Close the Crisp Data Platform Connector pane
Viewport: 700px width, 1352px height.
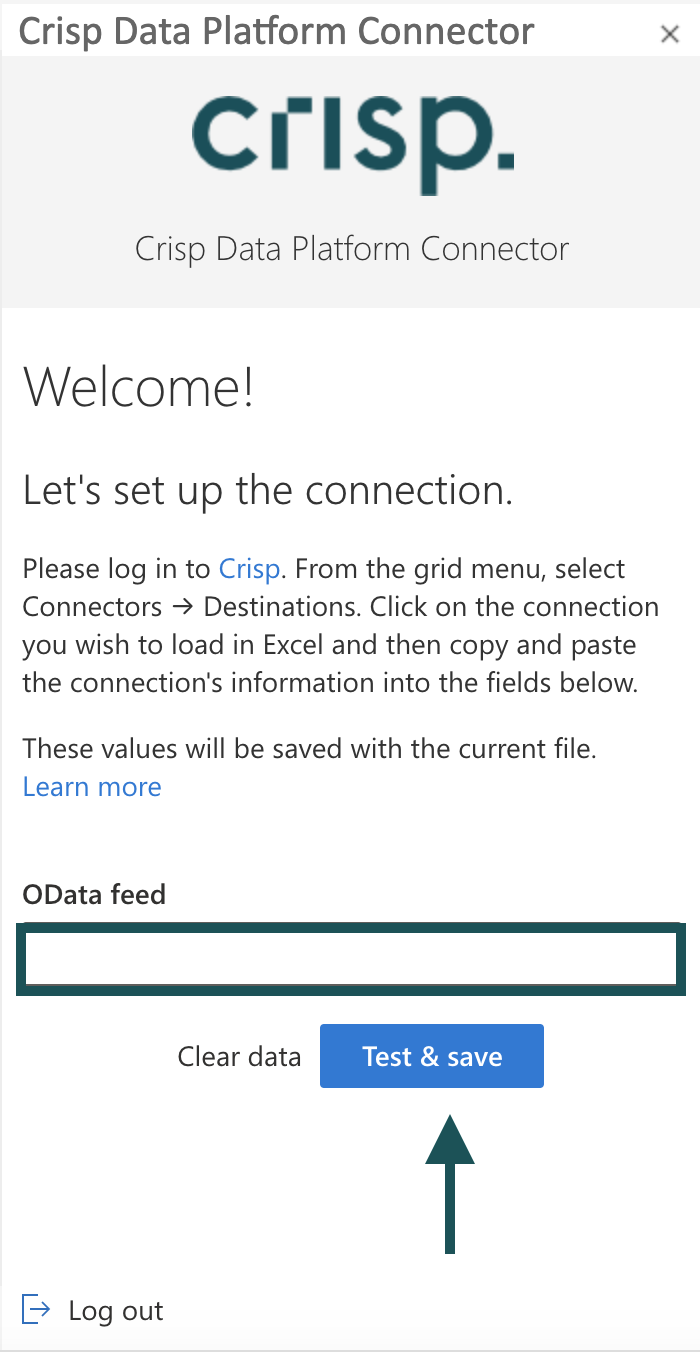pyautogui.click(x=670, y=34)
